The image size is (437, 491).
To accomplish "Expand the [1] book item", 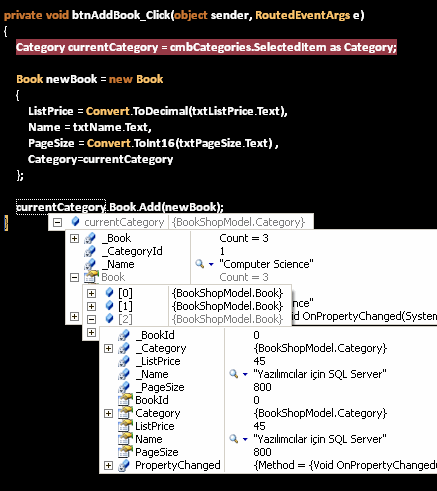I will [x=91, y=306].
